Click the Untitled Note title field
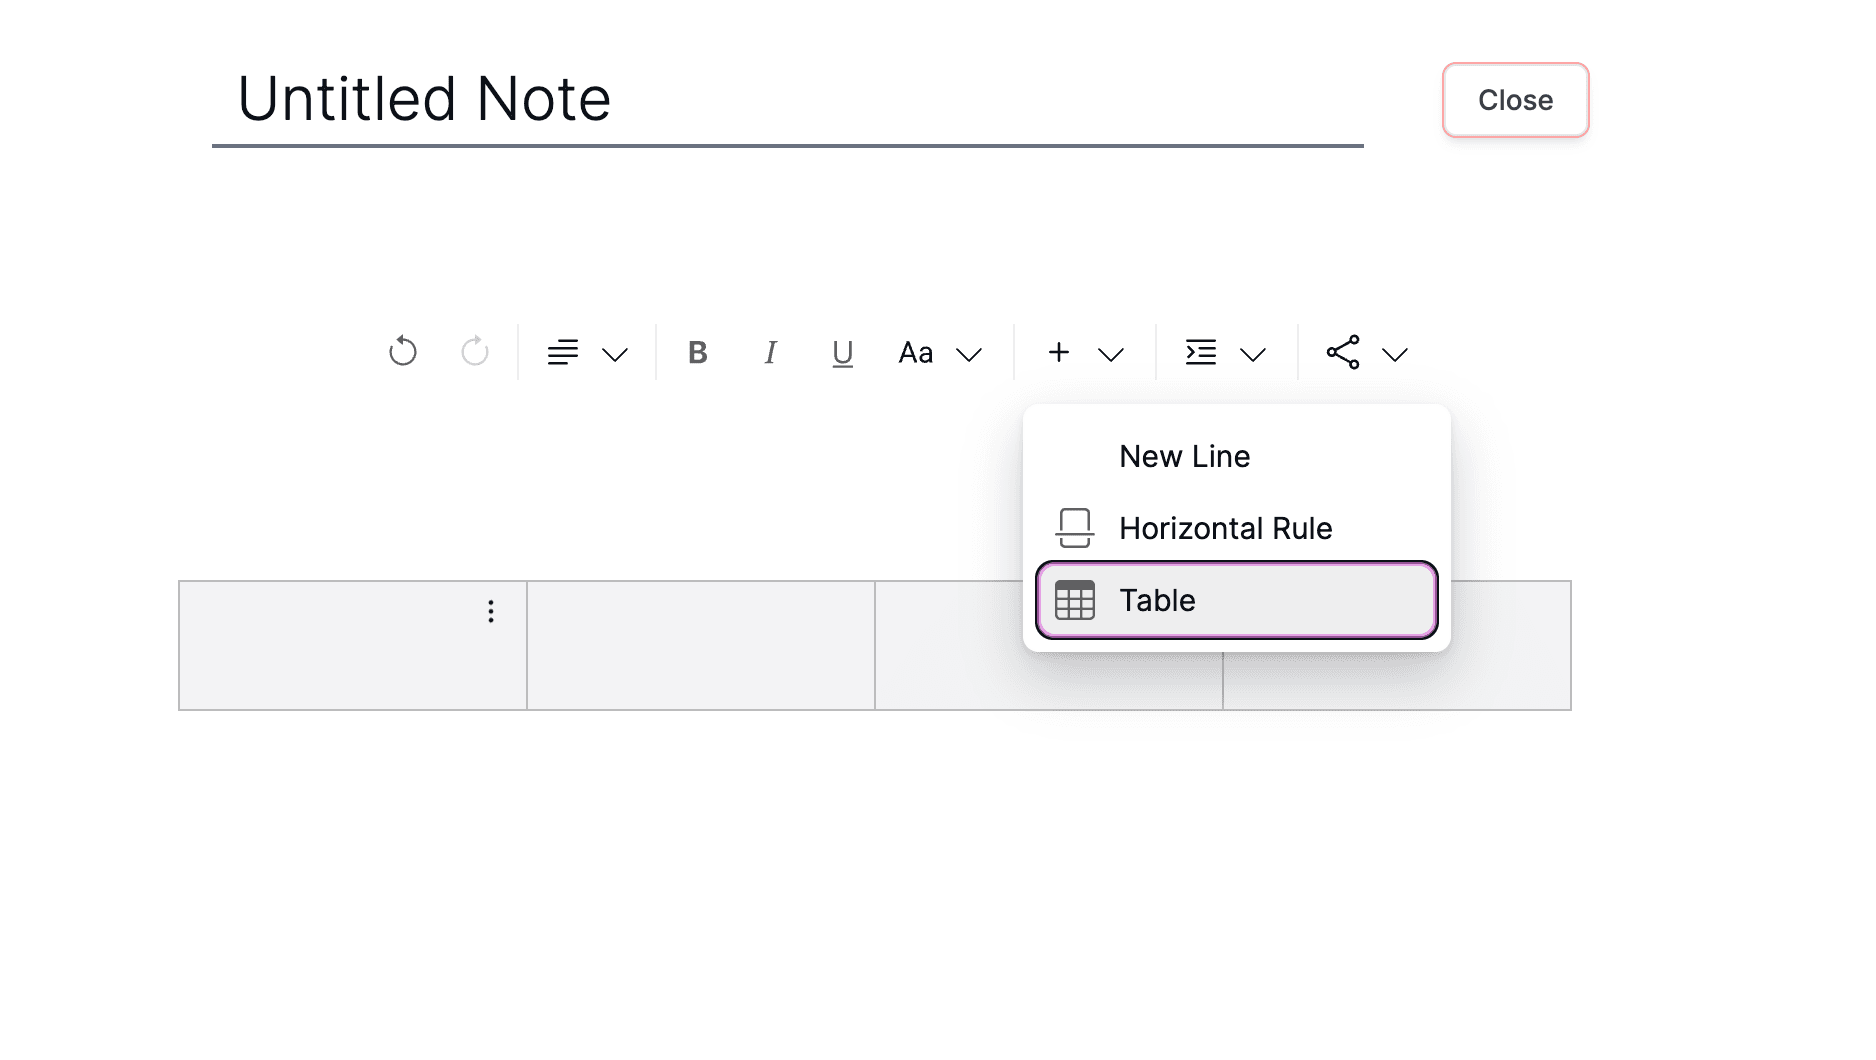Screen dimensions: 1876x1060 pos(786,100)
